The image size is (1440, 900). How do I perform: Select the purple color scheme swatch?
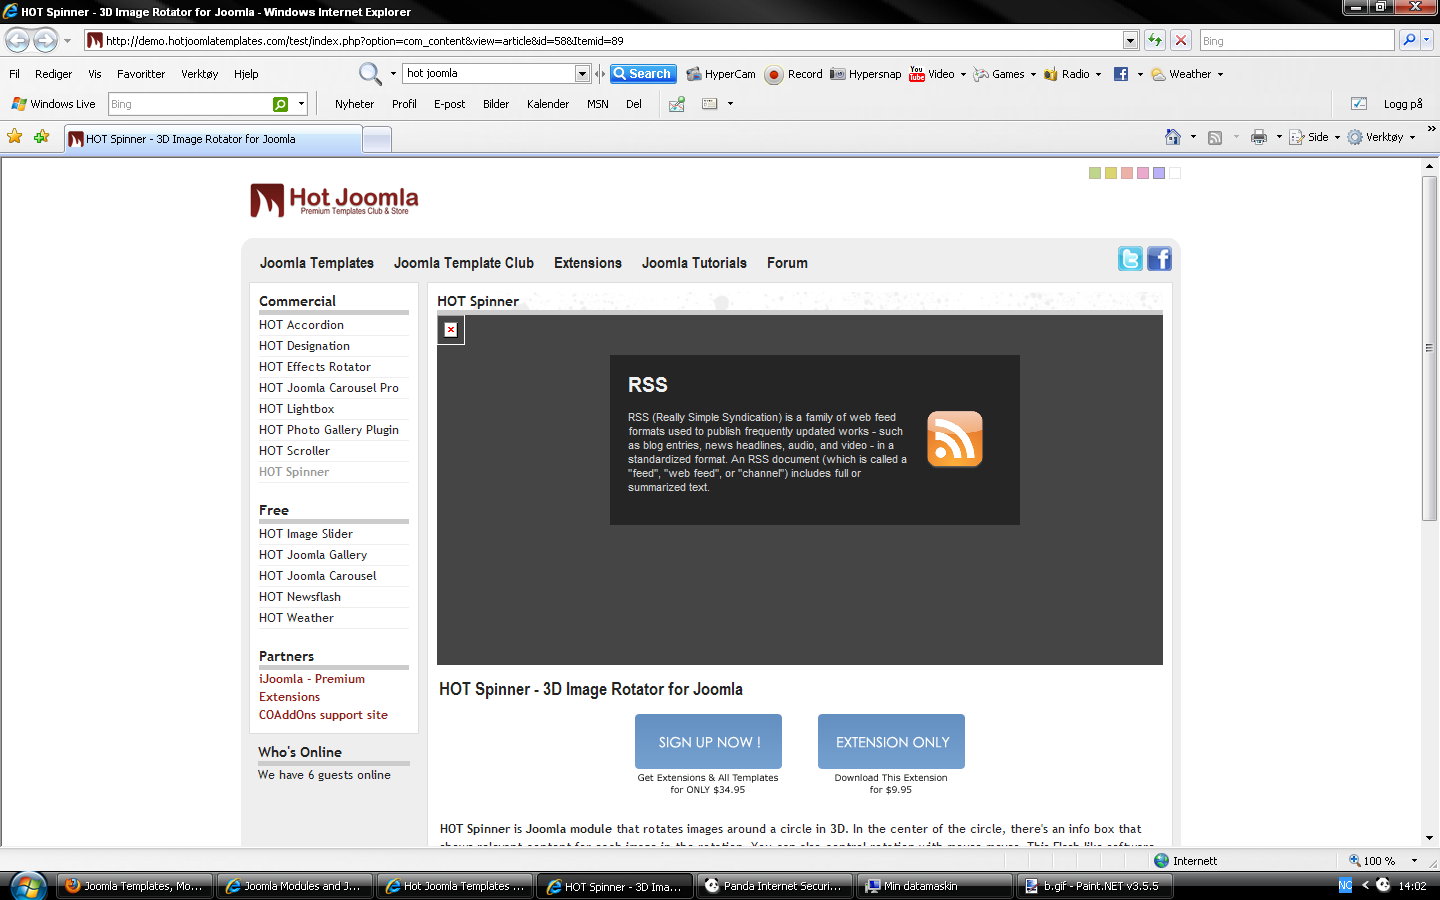pyautogui.click(x=1159, y=173)
